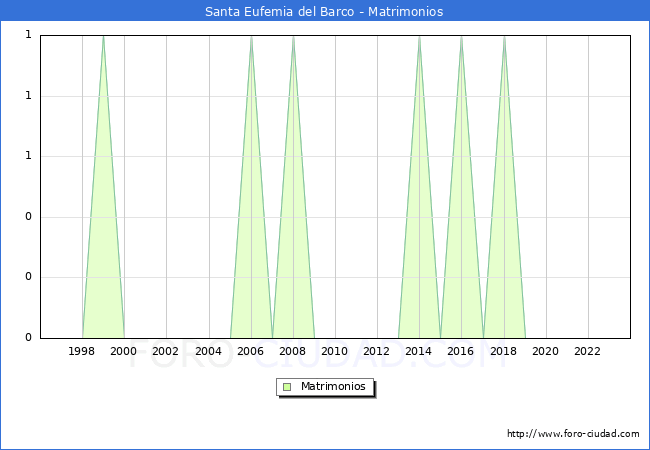Select the tip of the 2008 peak
This screenshot has height=450, width=650.
pos(293,37)
